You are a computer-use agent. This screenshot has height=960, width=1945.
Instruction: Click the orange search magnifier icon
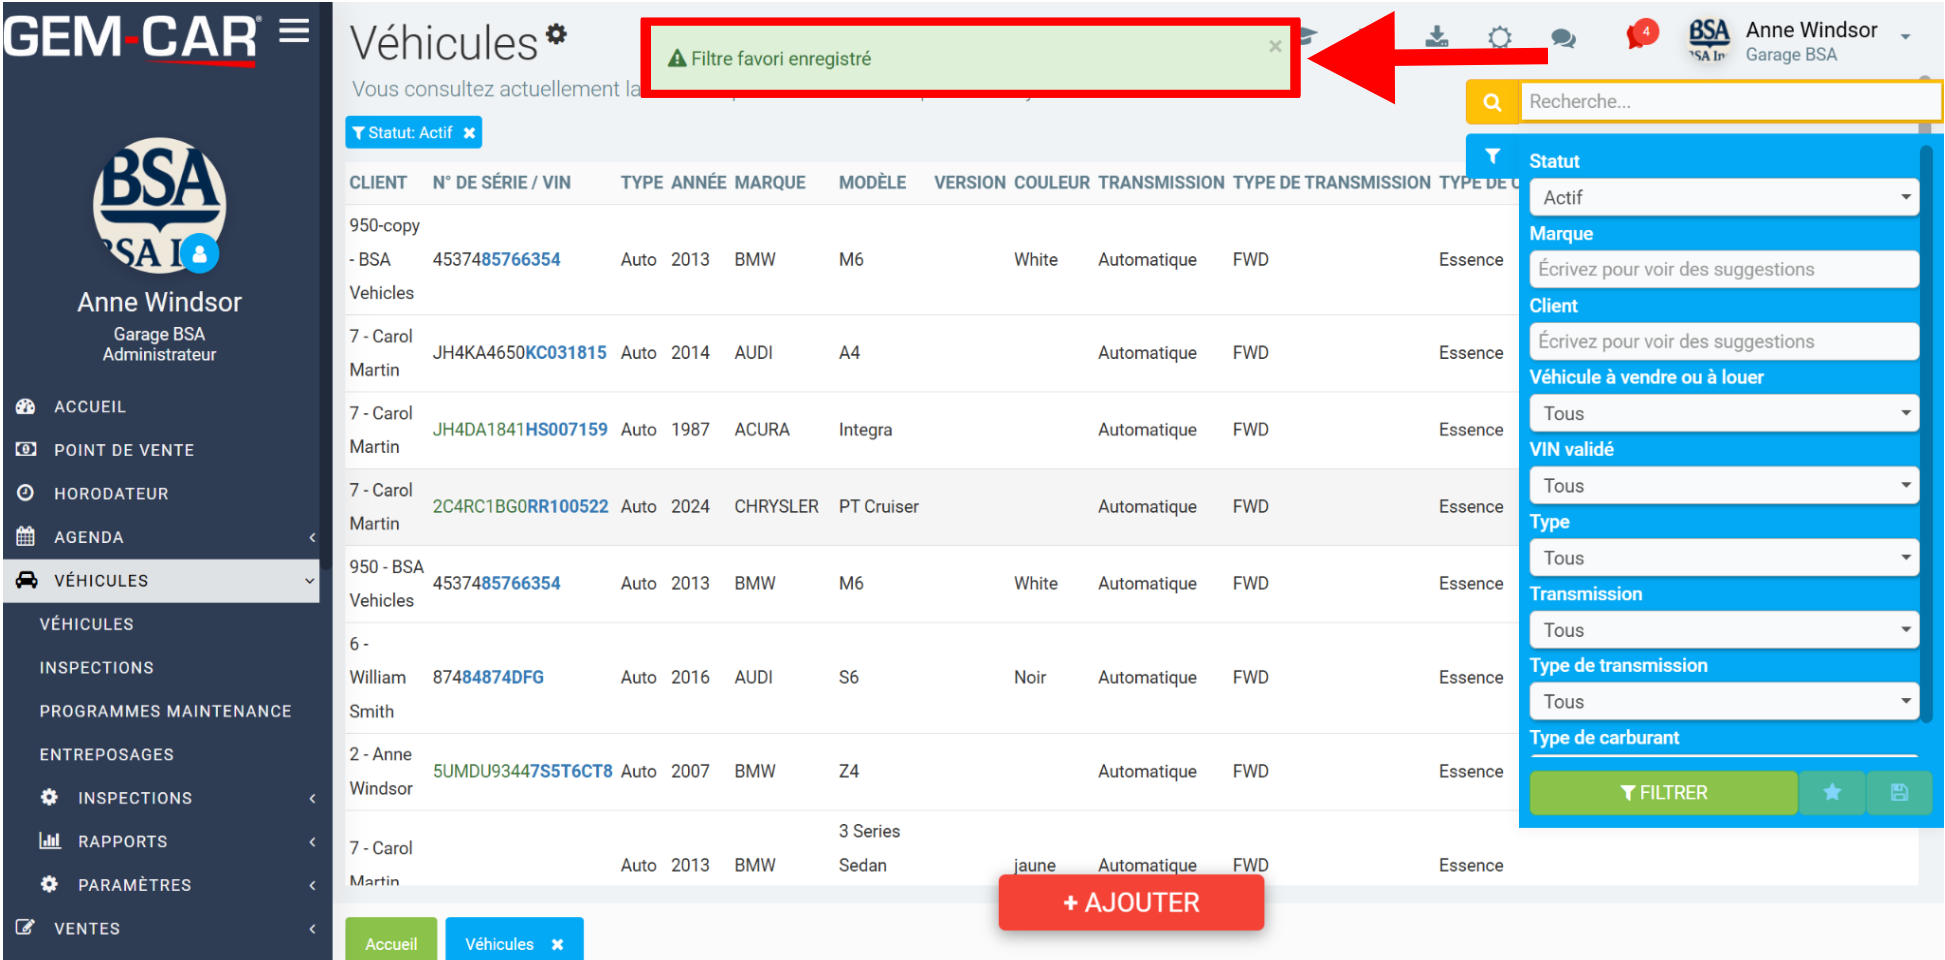coord(1492,102)
